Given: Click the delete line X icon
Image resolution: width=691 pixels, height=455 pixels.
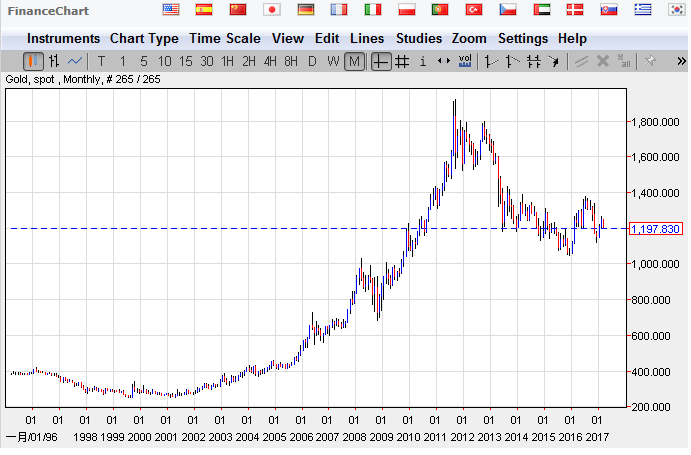Looking at the screenshot, I should (602, 61).
